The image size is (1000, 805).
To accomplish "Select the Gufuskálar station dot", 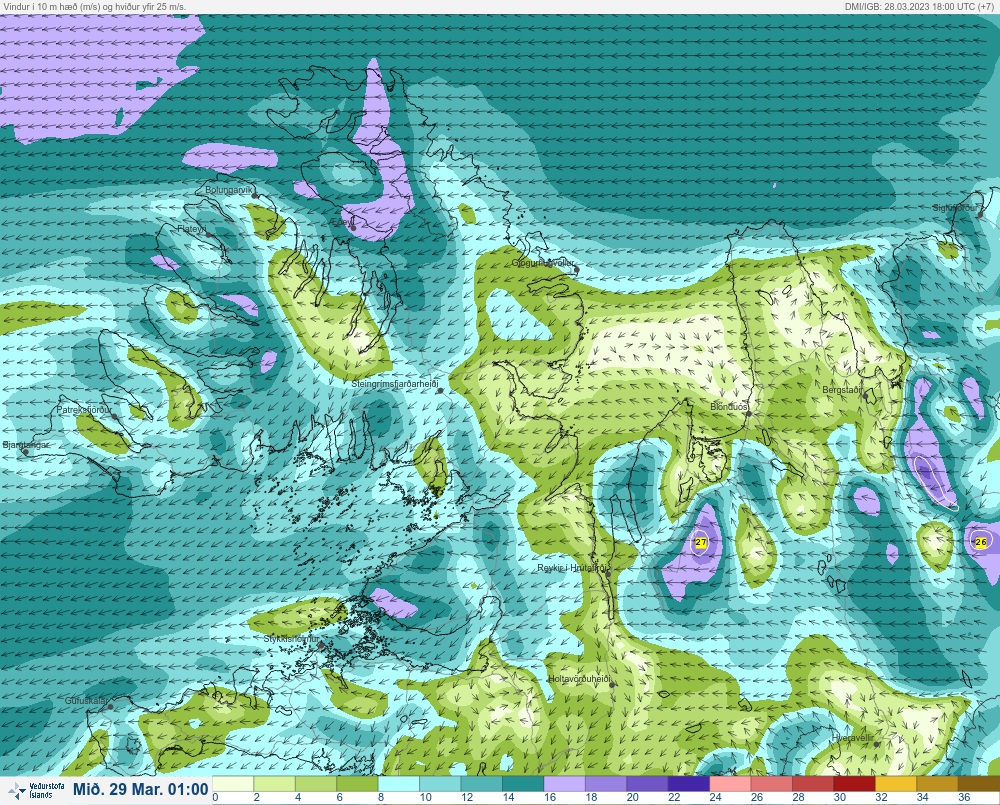I will [x=110, y=707].
